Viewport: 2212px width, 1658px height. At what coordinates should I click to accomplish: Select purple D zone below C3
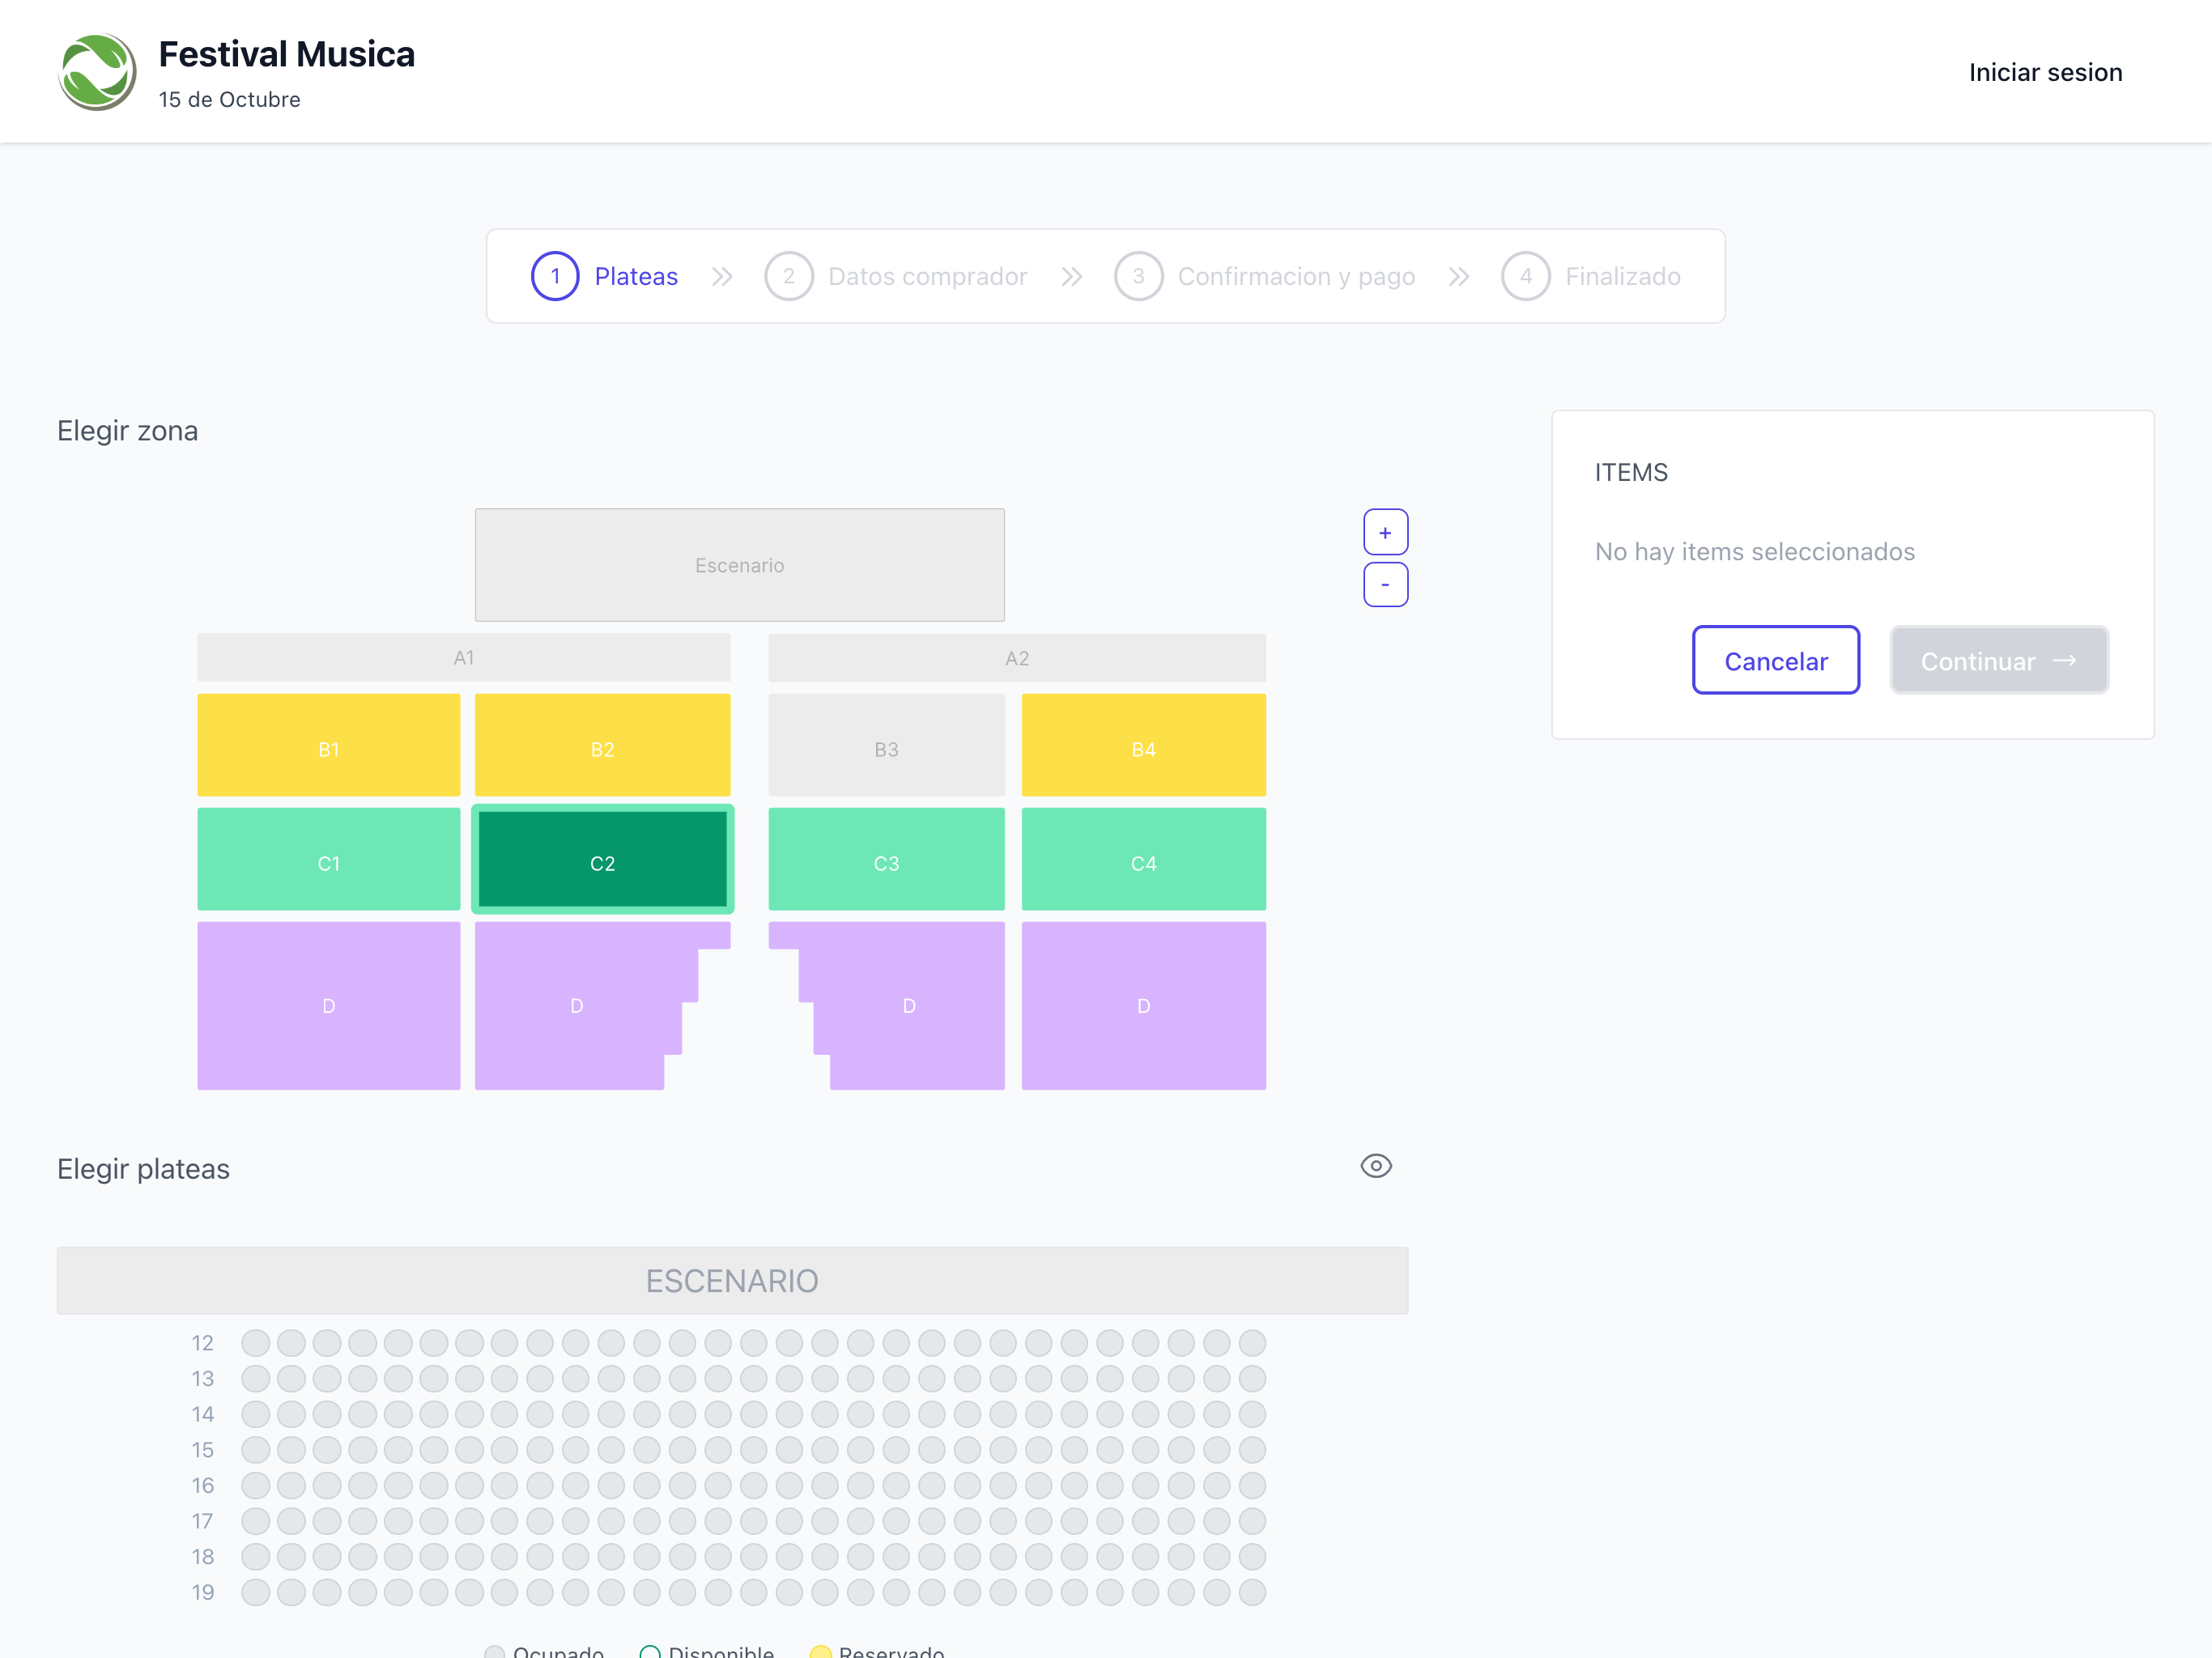[x=908, y=1005]
